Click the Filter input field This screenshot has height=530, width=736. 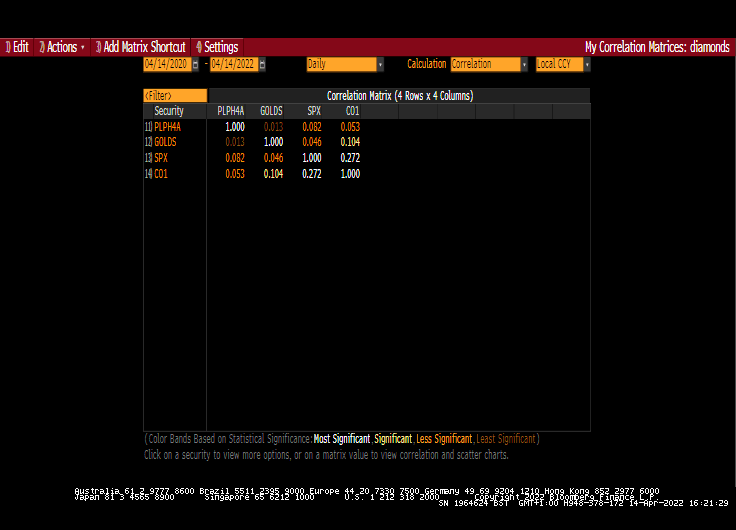tap(175, 96)
